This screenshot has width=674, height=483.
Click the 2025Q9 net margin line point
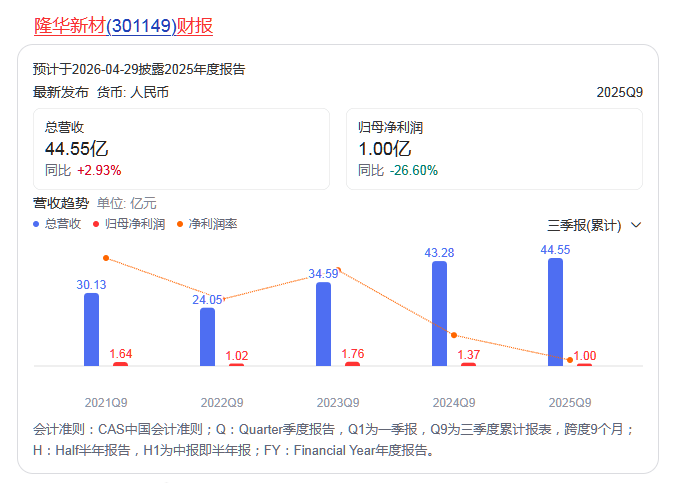pos(570,359)
